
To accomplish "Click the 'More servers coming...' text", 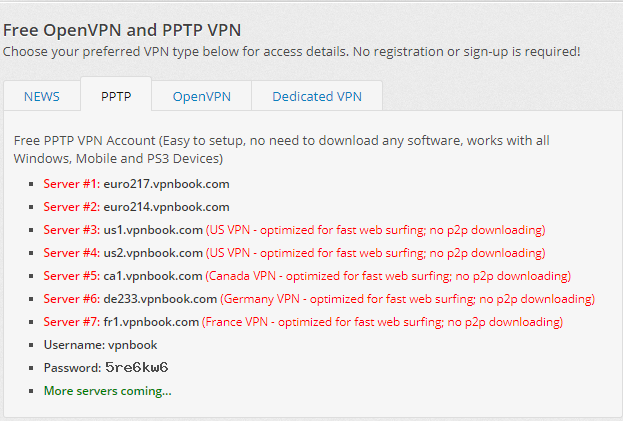I will tap(107, 391).
